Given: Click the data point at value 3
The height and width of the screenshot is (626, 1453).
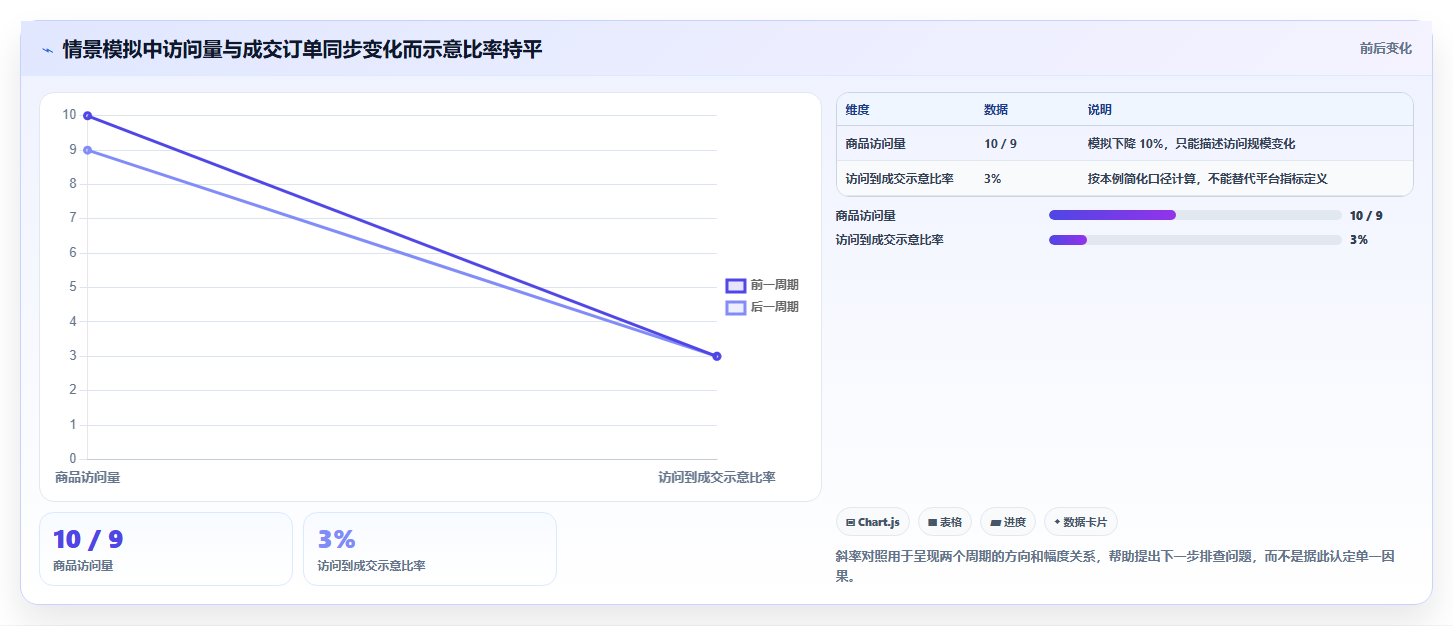Looking at the screenshot, I should point(717,356).
